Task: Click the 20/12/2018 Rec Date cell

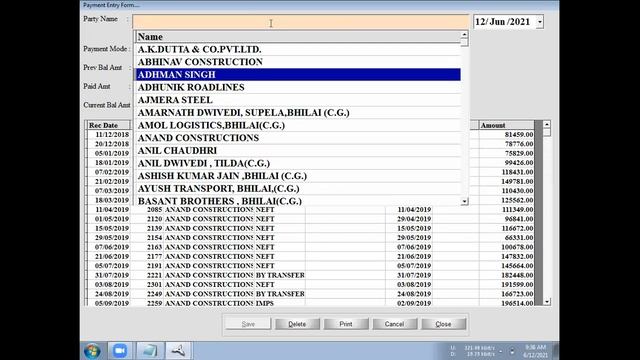Action: [x=109, y=144]
